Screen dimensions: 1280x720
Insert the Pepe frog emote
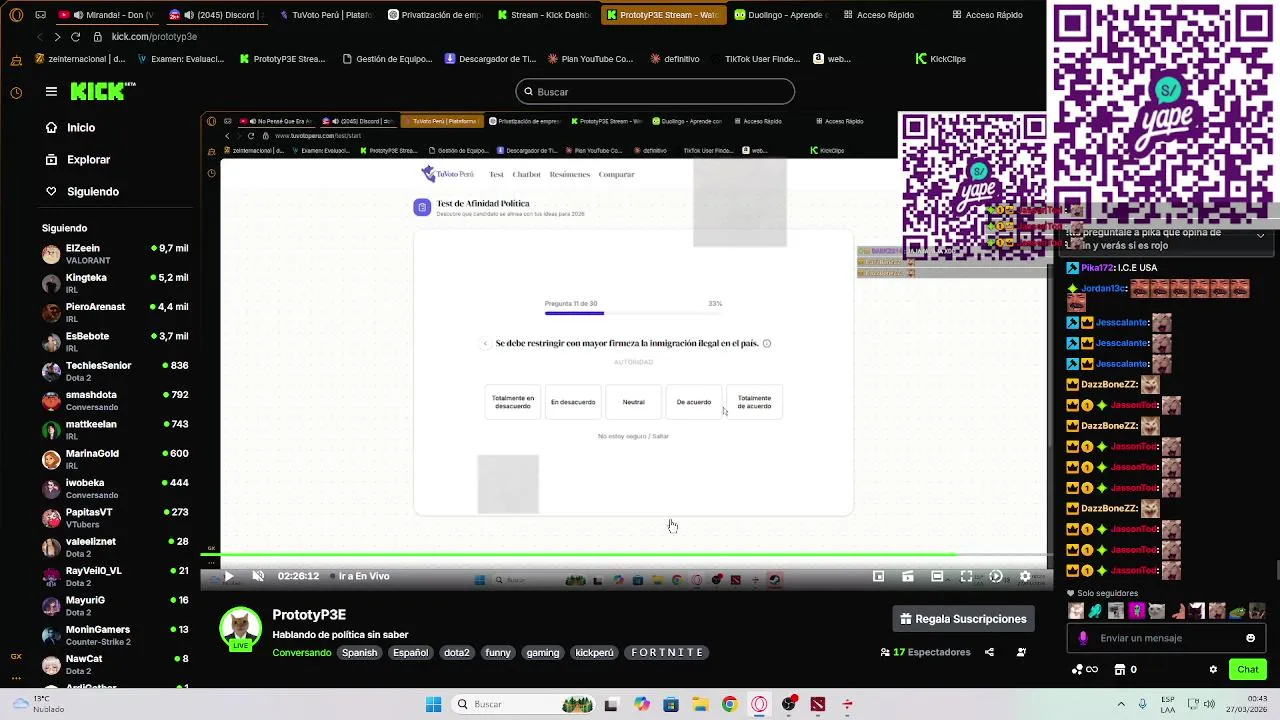coord(1237,611)
